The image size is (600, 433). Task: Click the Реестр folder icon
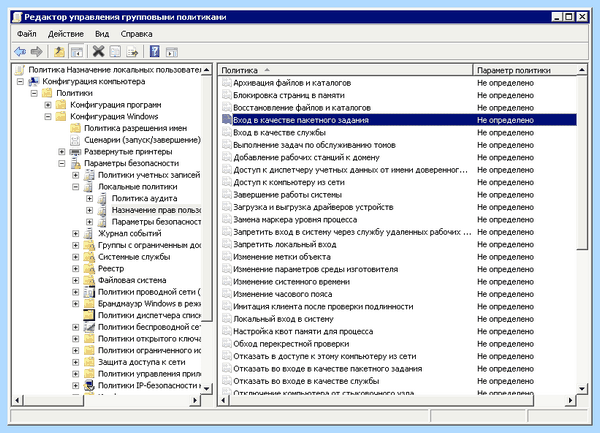coord(89,269)
